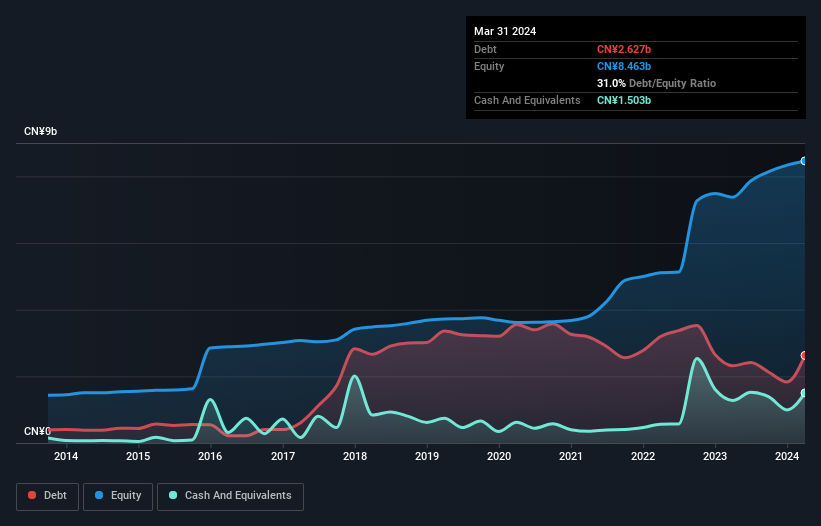This screenshot has height=526, width=821.
Task: Click the 2014 x-axis label
Action: pyautogui.click(x=66, y=456)
